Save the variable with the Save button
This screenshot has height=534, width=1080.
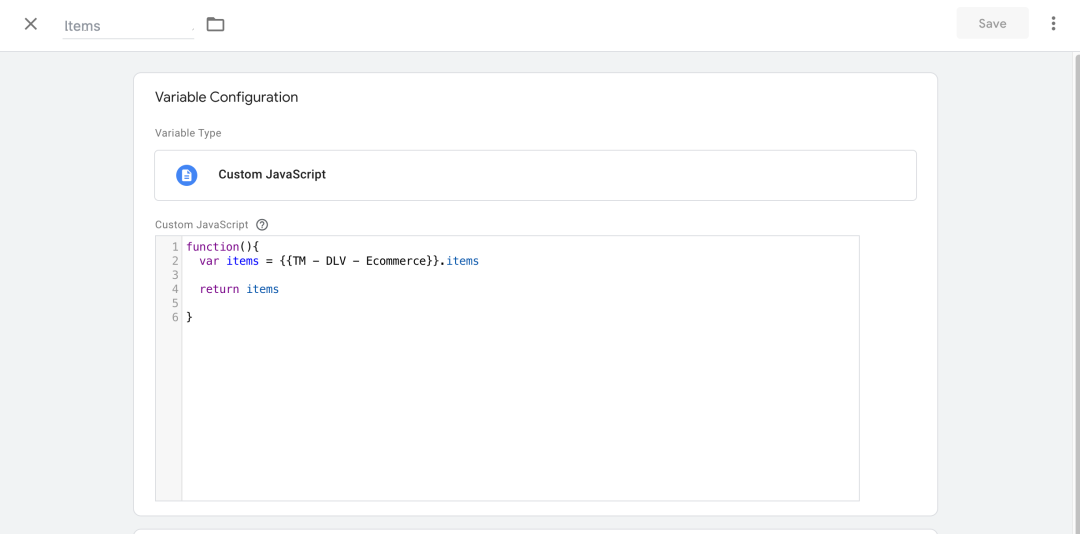pyautogui.click(x=993, y=23)
